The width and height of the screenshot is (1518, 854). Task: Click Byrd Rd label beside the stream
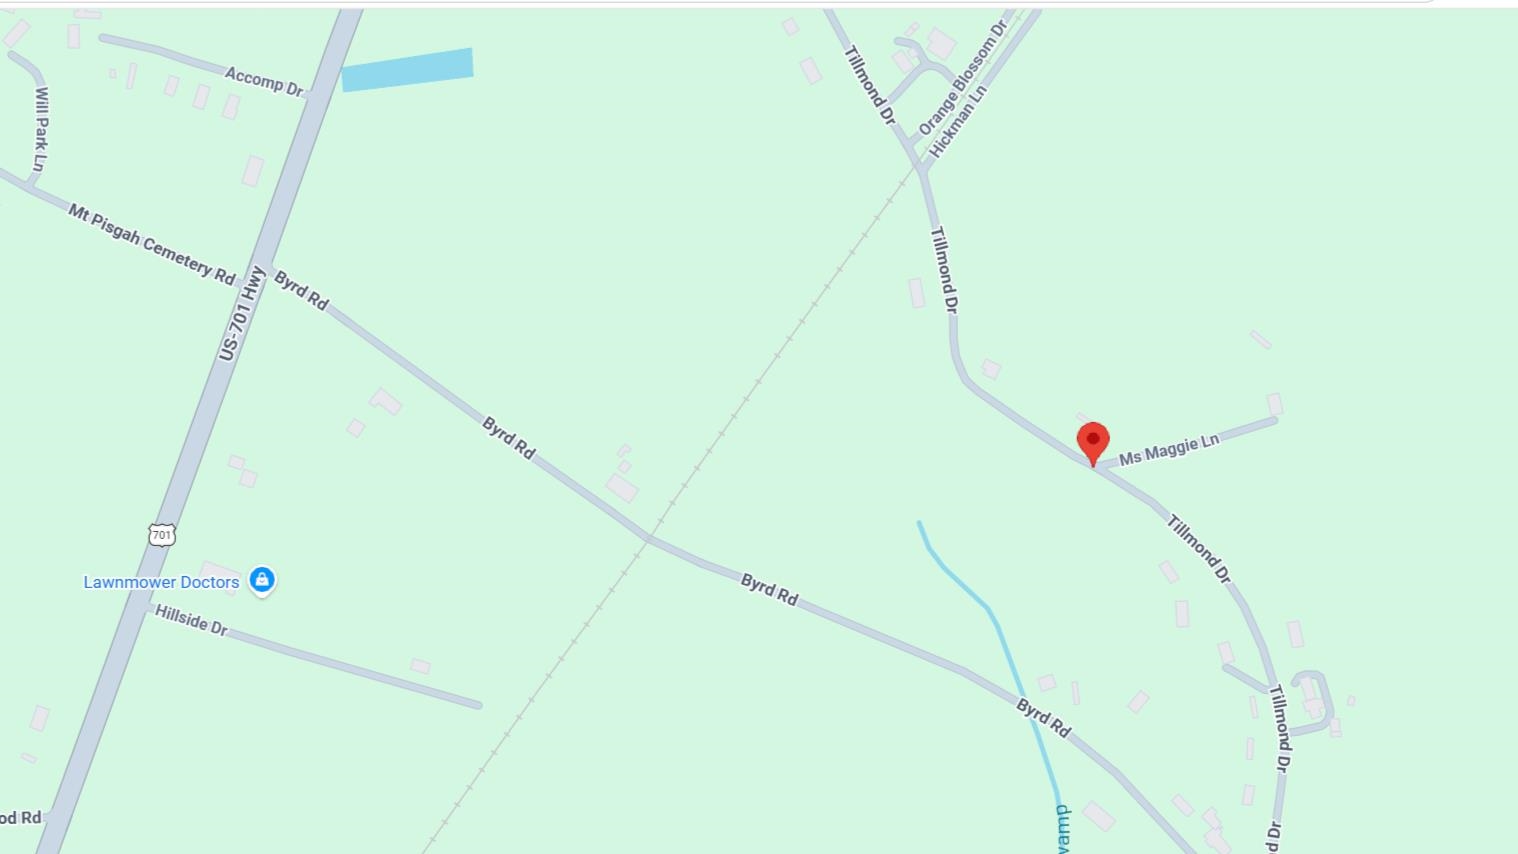click(x=1043, y=718)
